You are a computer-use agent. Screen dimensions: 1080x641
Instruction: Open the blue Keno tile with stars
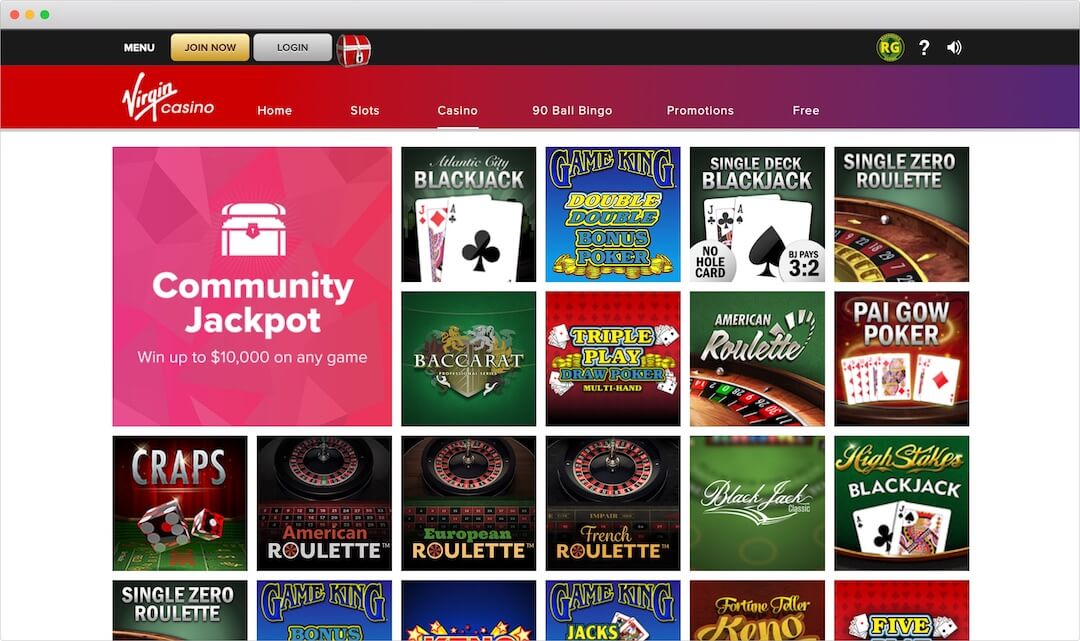[x=468, y=611]
